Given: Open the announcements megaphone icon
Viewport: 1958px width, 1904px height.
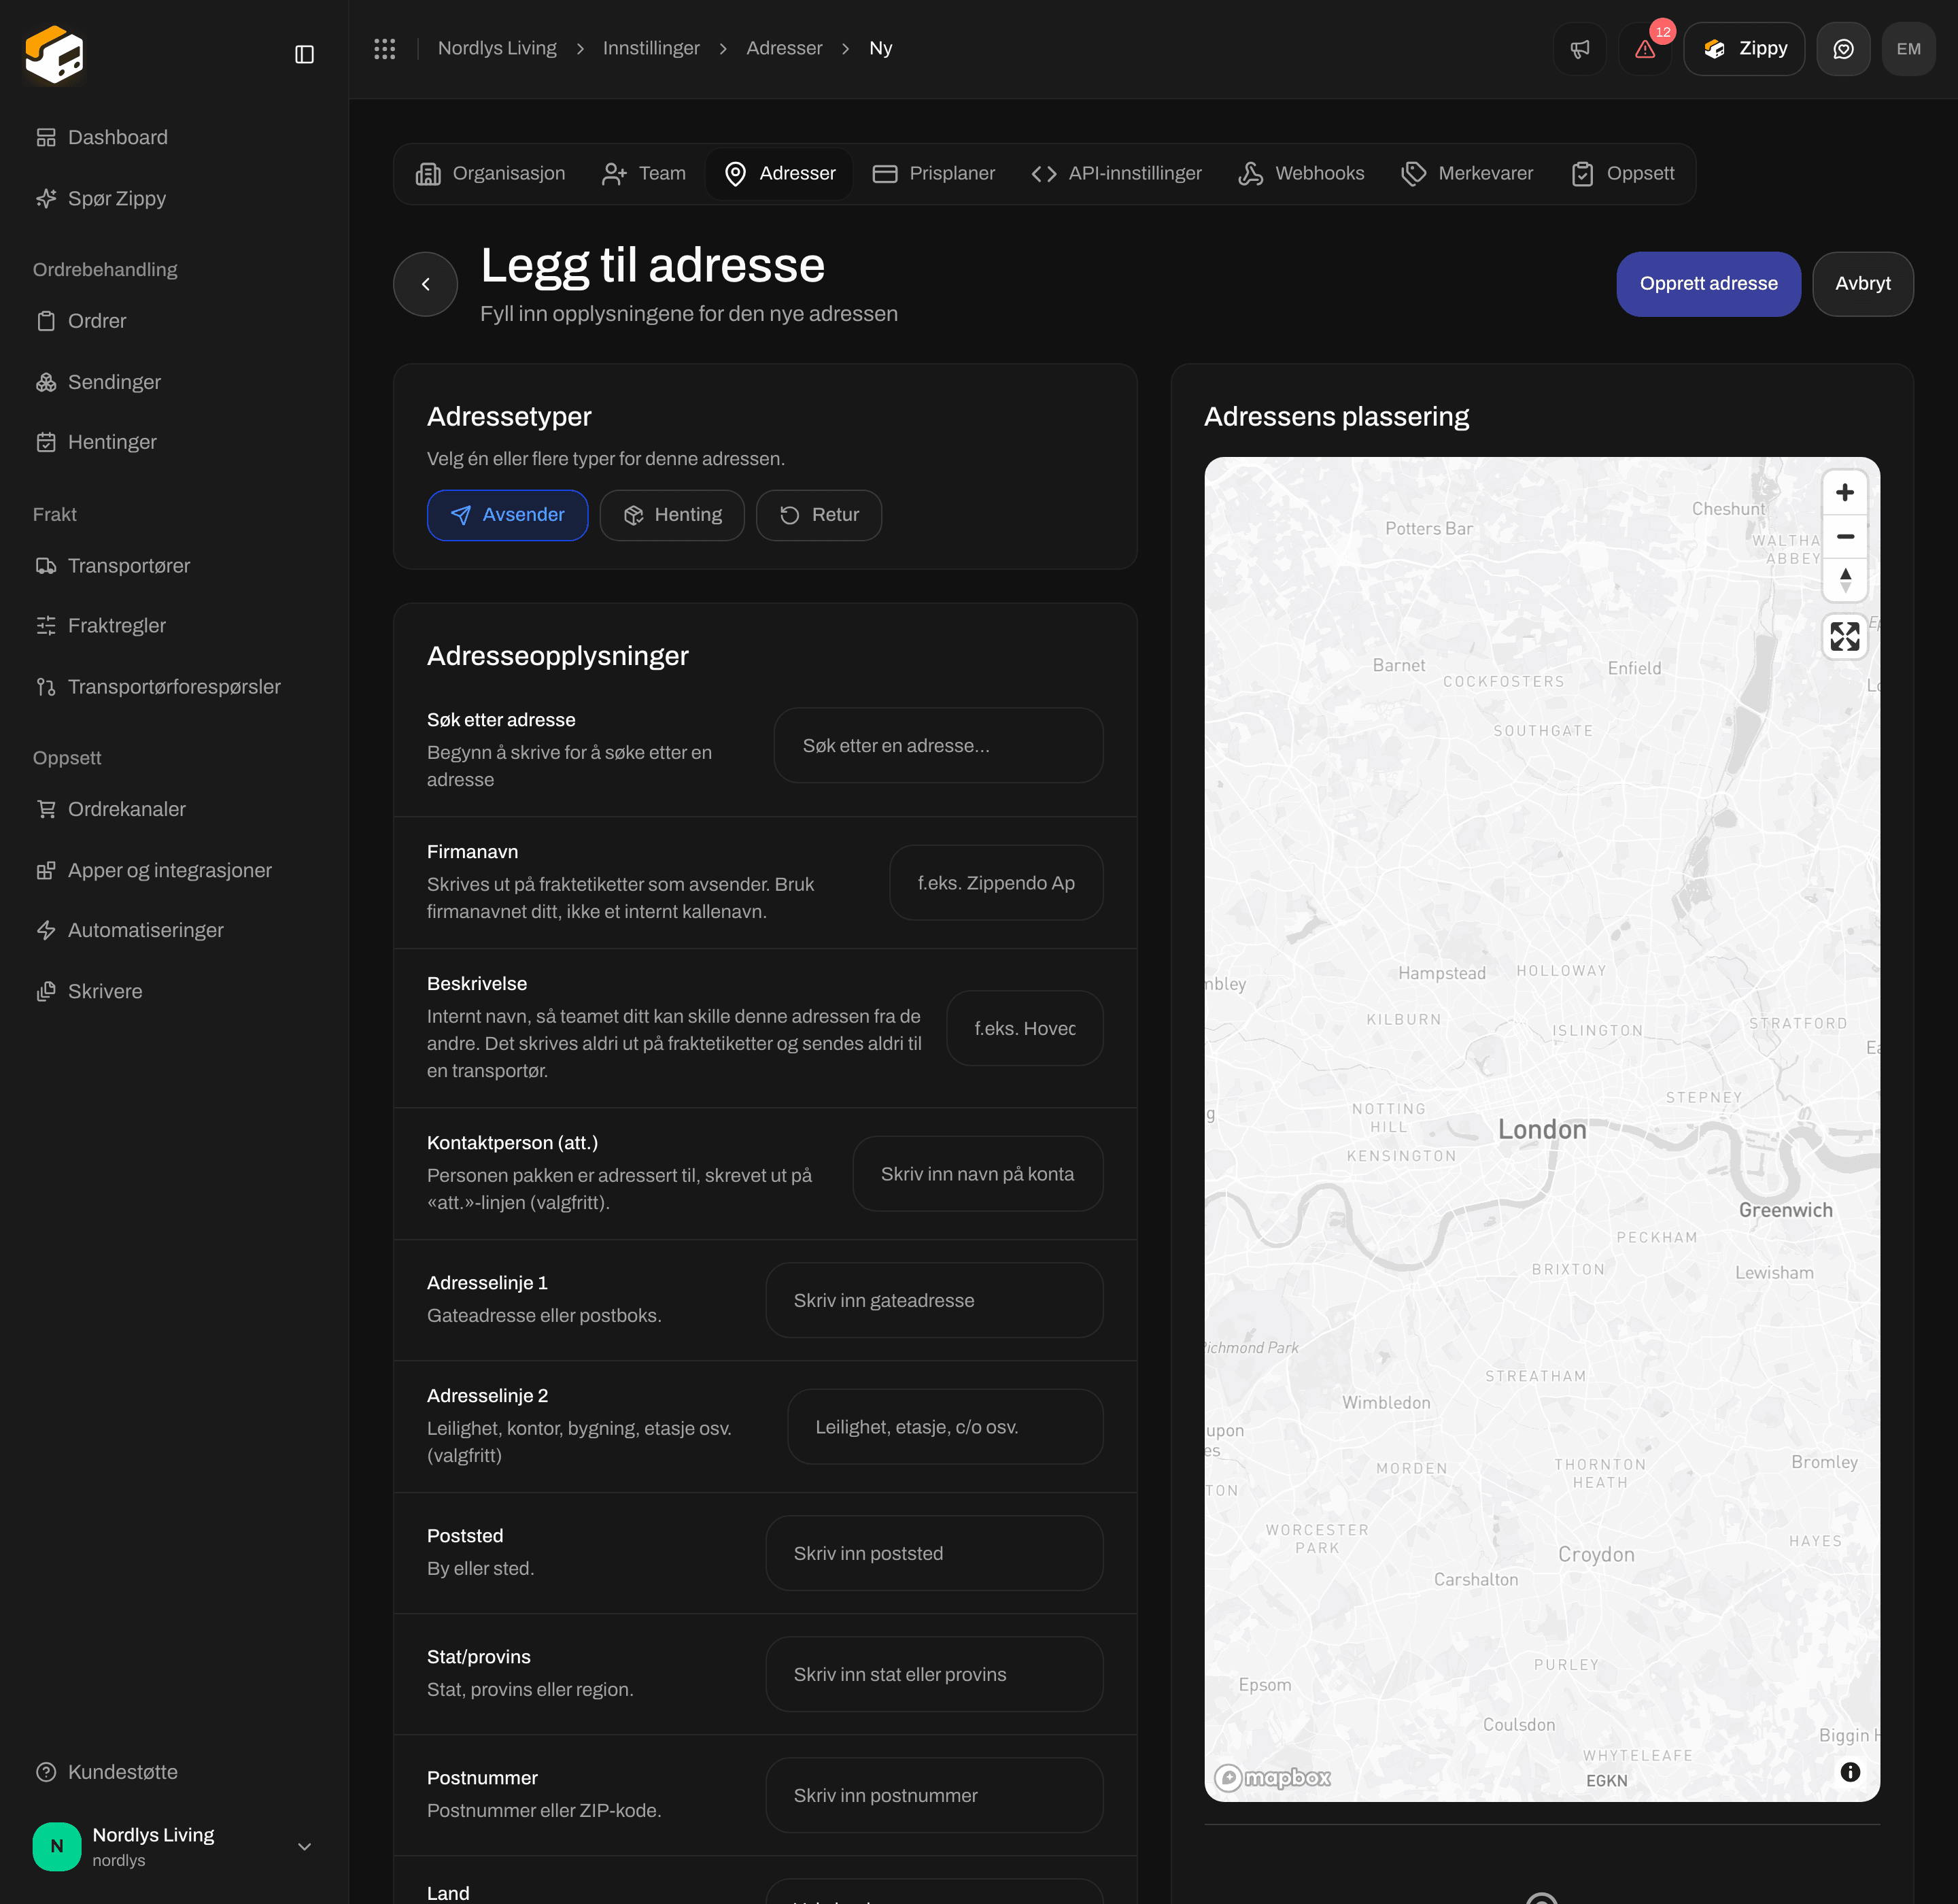Looking at the screenshot, I should (x=1580, y=49).
